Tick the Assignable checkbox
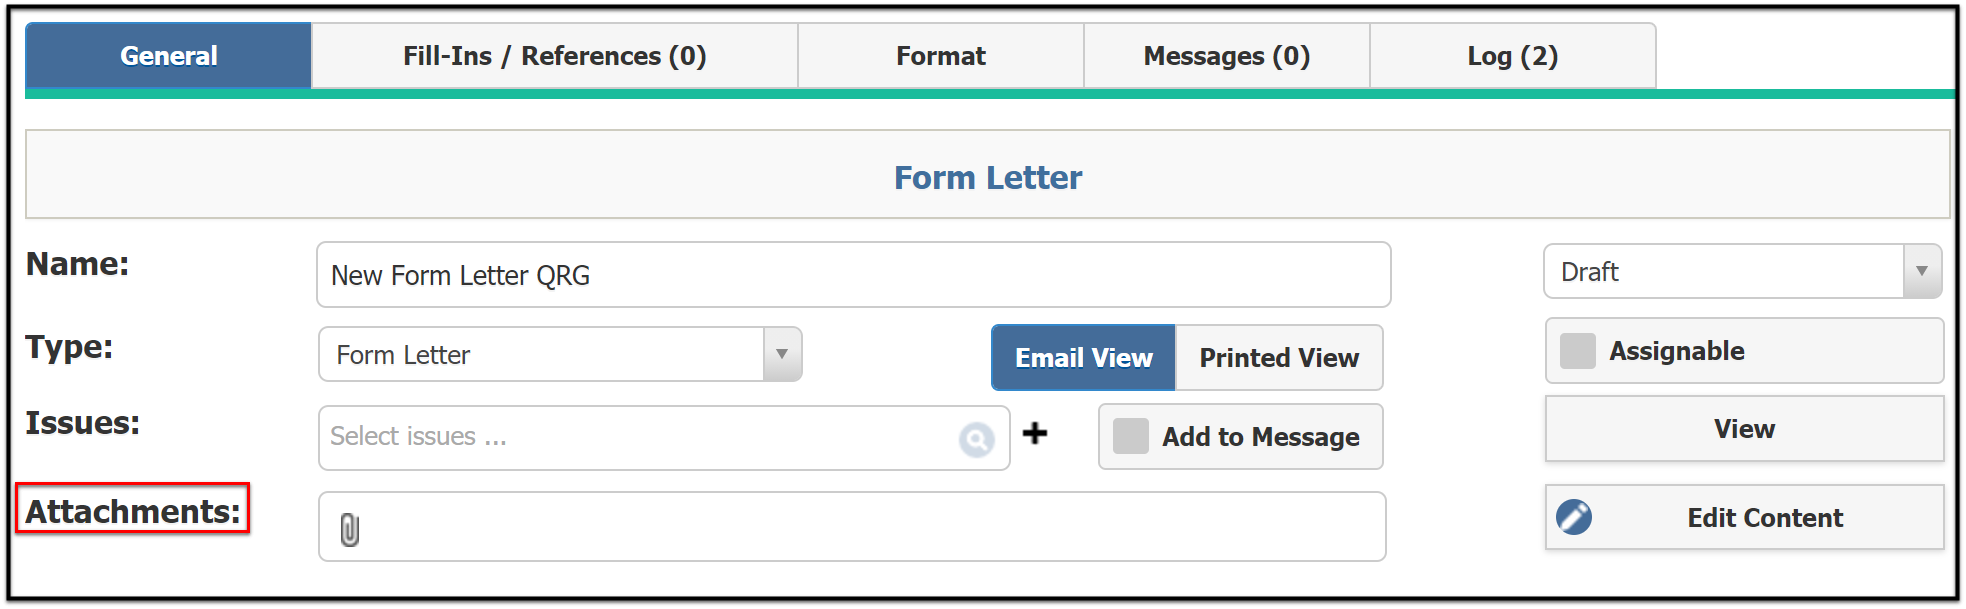 [1578, 351]
